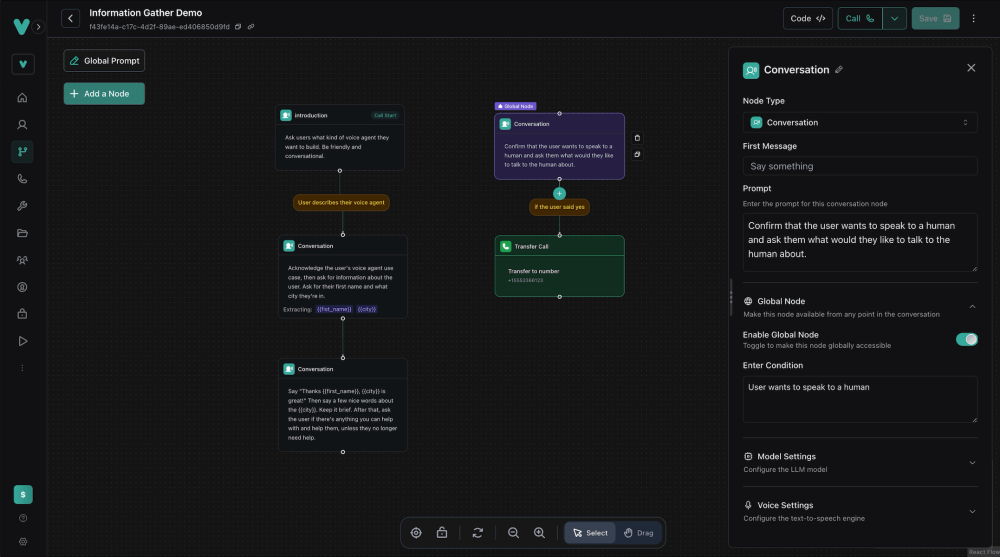This screenshot has height=557, width=1000.
Task: Open settings gear at sidebar bottom
Action: click(x=23, y=542)
